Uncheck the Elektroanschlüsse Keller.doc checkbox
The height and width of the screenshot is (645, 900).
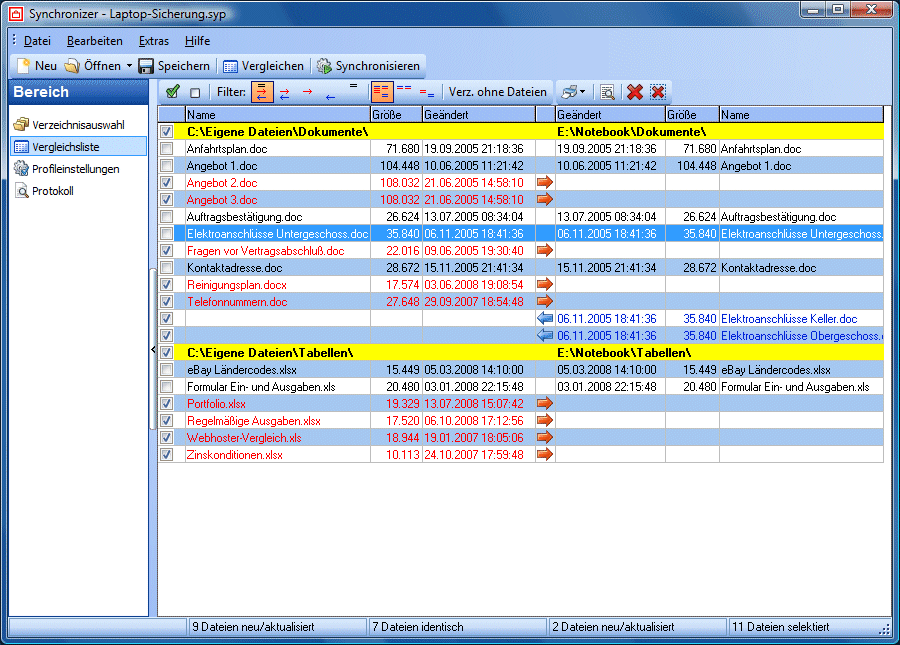[x=166, y=318]
